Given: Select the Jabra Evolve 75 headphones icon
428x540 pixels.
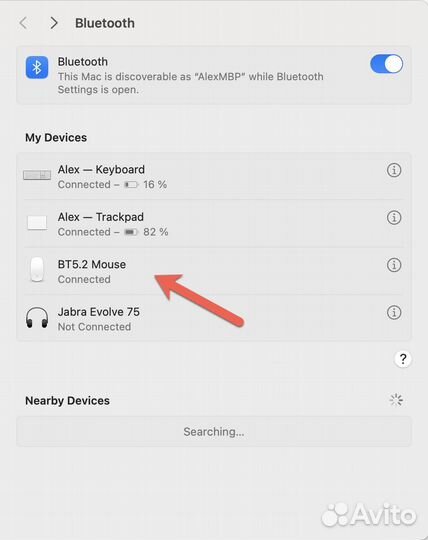Looking at the screenshot, I should (37, 318).
